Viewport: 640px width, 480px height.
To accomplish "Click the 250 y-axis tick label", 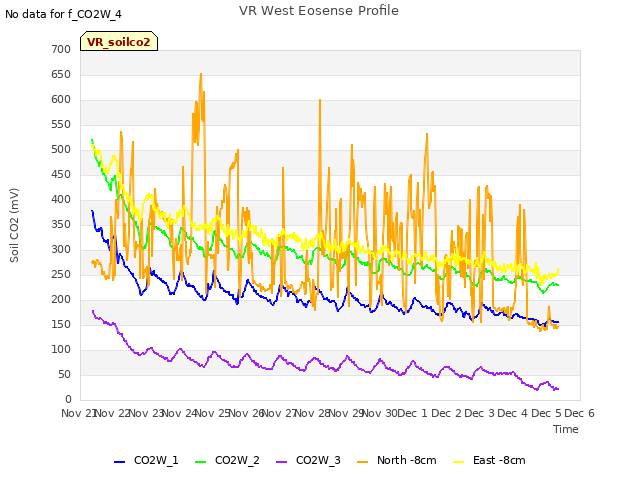I will click(x=61, y=274).
